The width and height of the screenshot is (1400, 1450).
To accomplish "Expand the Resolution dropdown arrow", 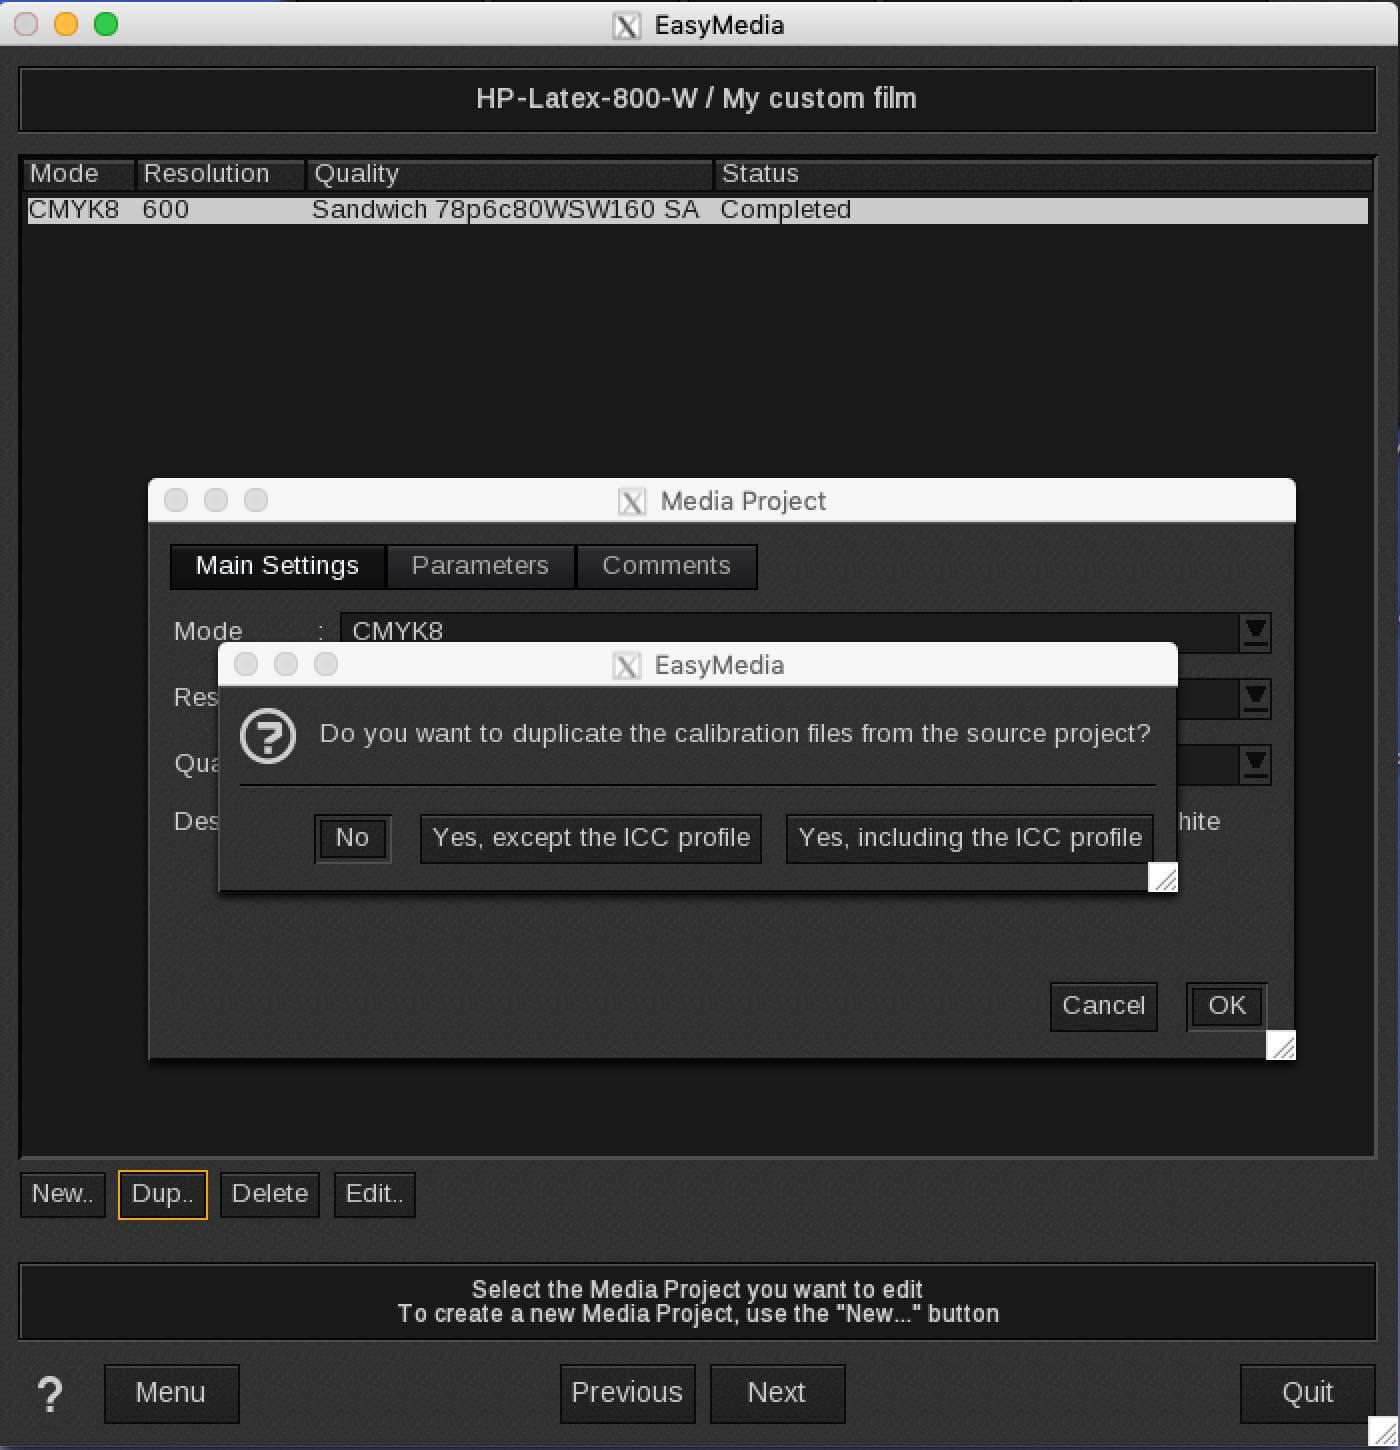I will coord(1255,697).
